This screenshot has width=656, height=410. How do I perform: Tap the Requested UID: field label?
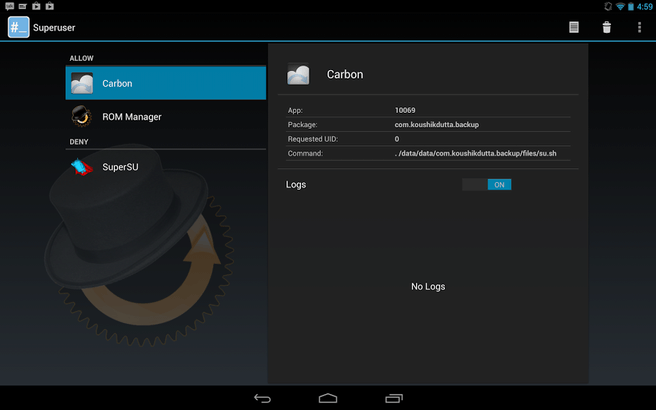(x=313, y=139)
